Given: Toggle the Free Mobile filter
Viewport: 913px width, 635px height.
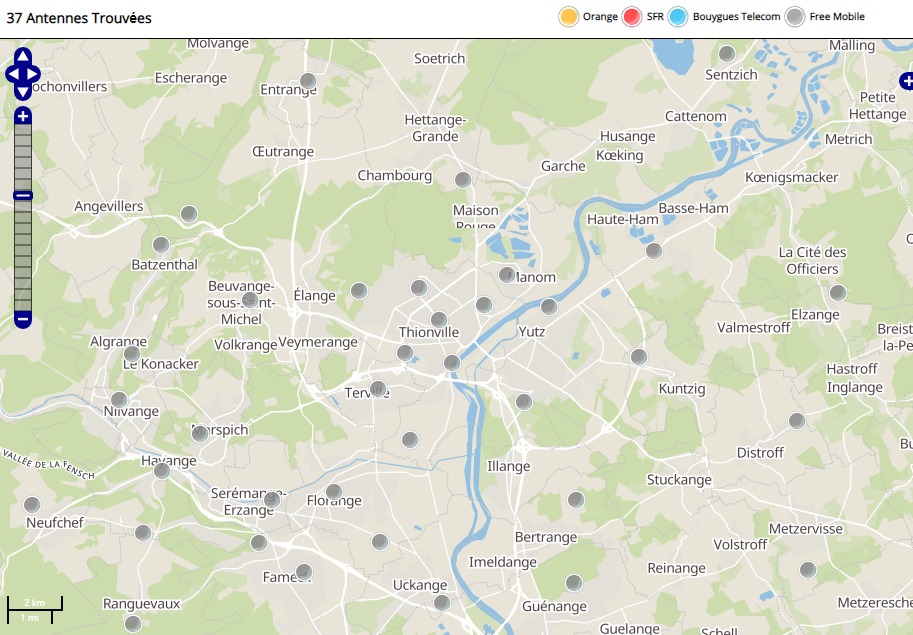Looking at the screenshot, I should point(795,17).
